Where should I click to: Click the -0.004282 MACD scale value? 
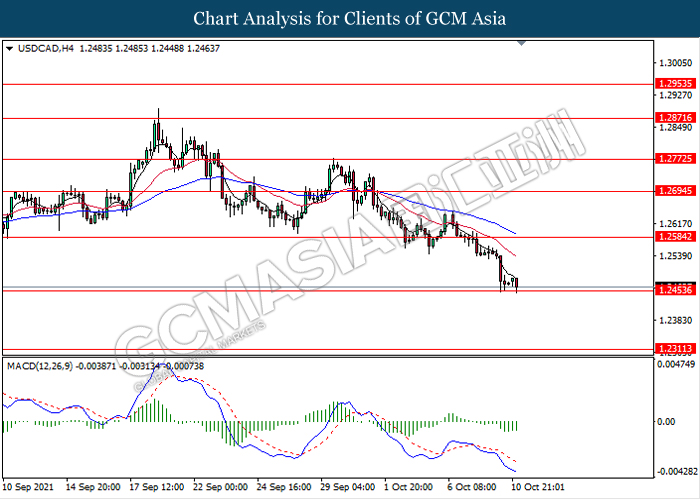point(676,472)
